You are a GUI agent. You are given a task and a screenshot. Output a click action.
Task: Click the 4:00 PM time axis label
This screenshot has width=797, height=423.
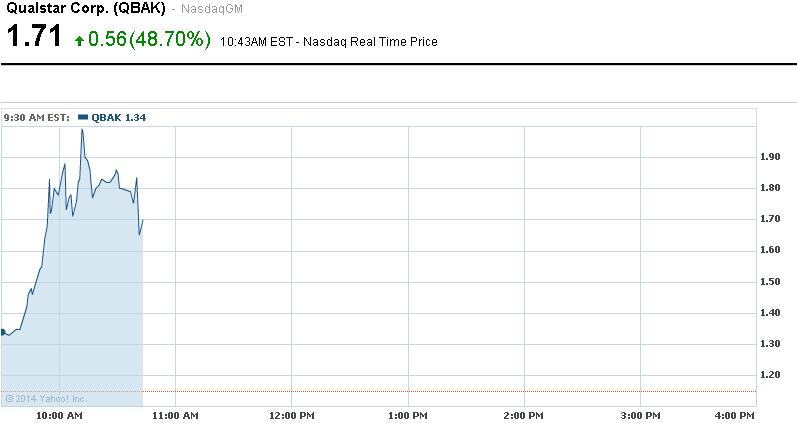(735, 414)
